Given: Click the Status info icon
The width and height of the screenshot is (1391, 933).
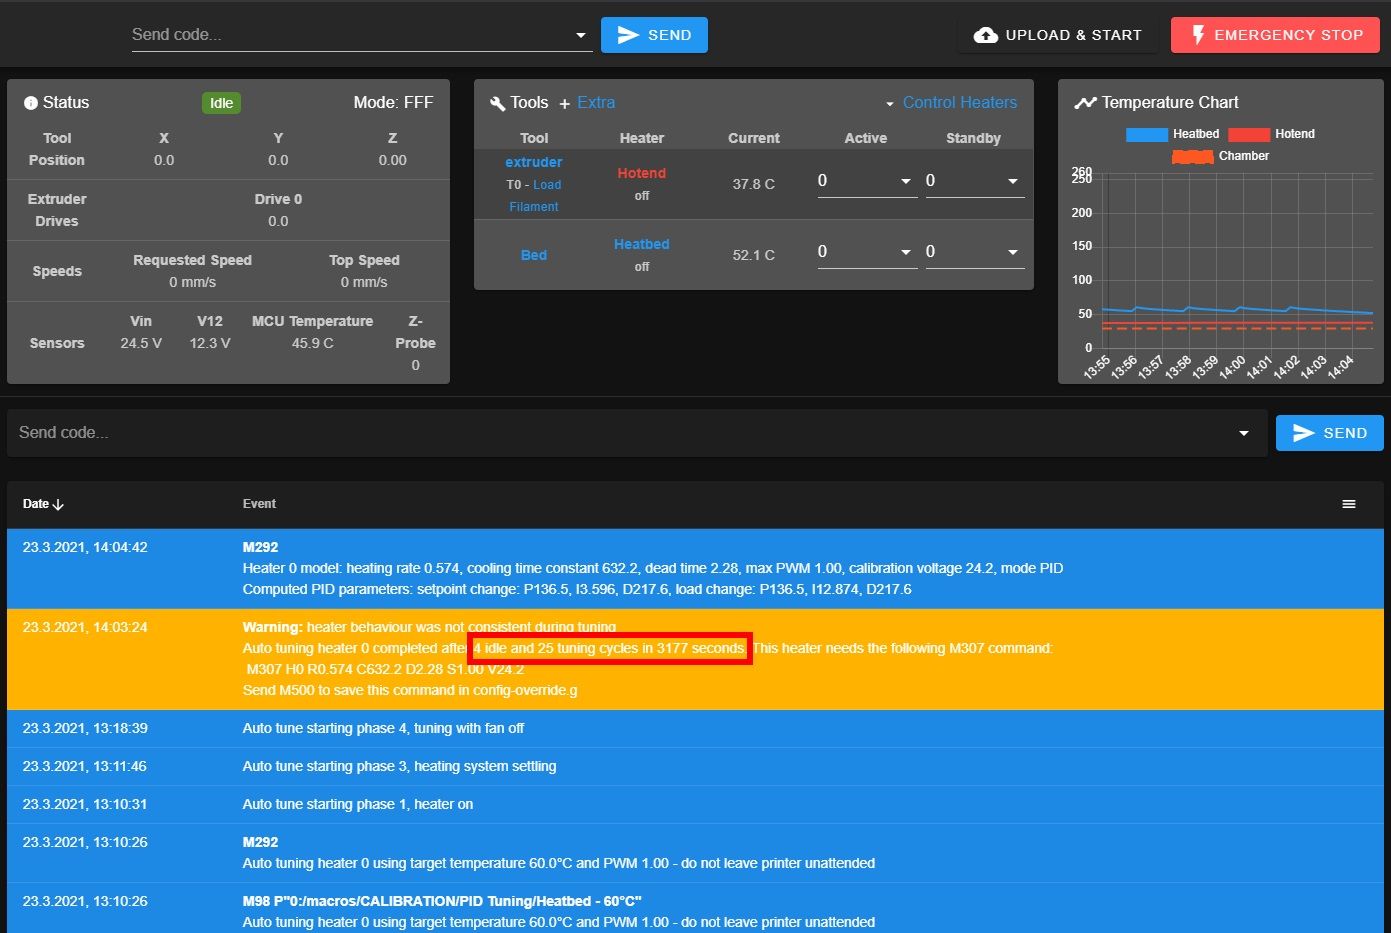Looking at the screenshot, I should 31,103.
